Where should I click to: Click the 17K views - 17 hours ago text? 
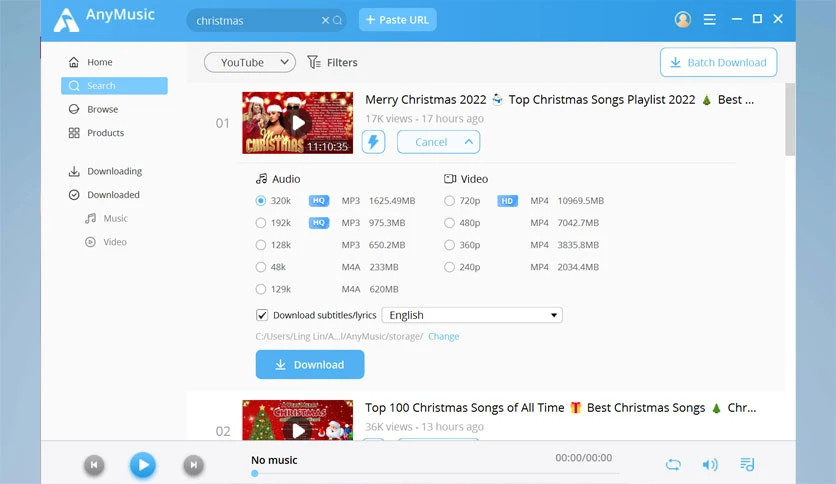(424, 119)
